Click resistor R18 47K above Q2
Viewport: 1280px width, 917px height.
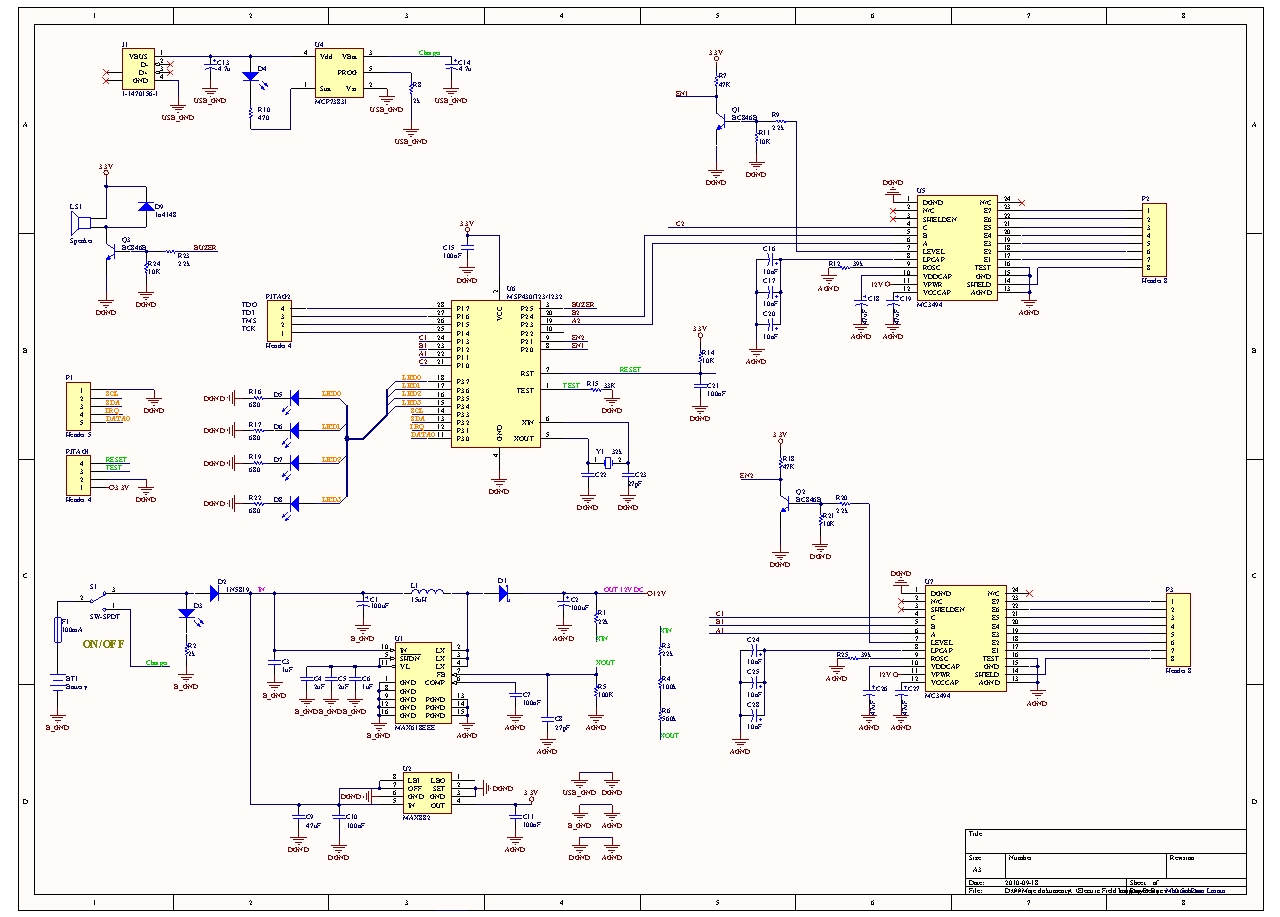click(780, 462)
